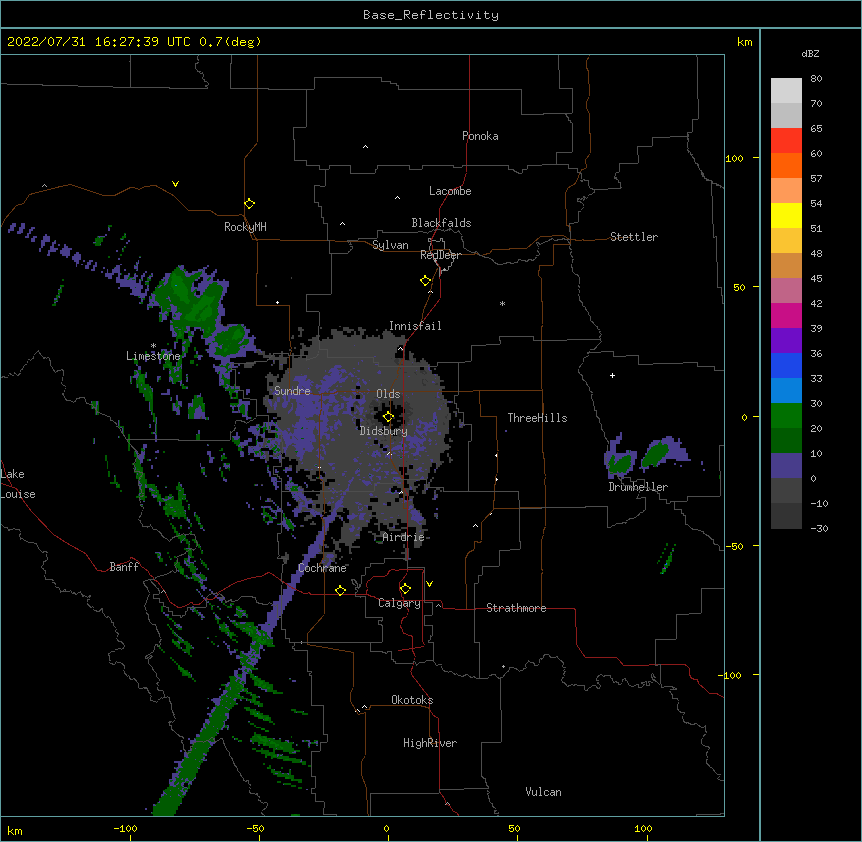
Task: Click the HighRiver city label
Action: pos(430,743)
